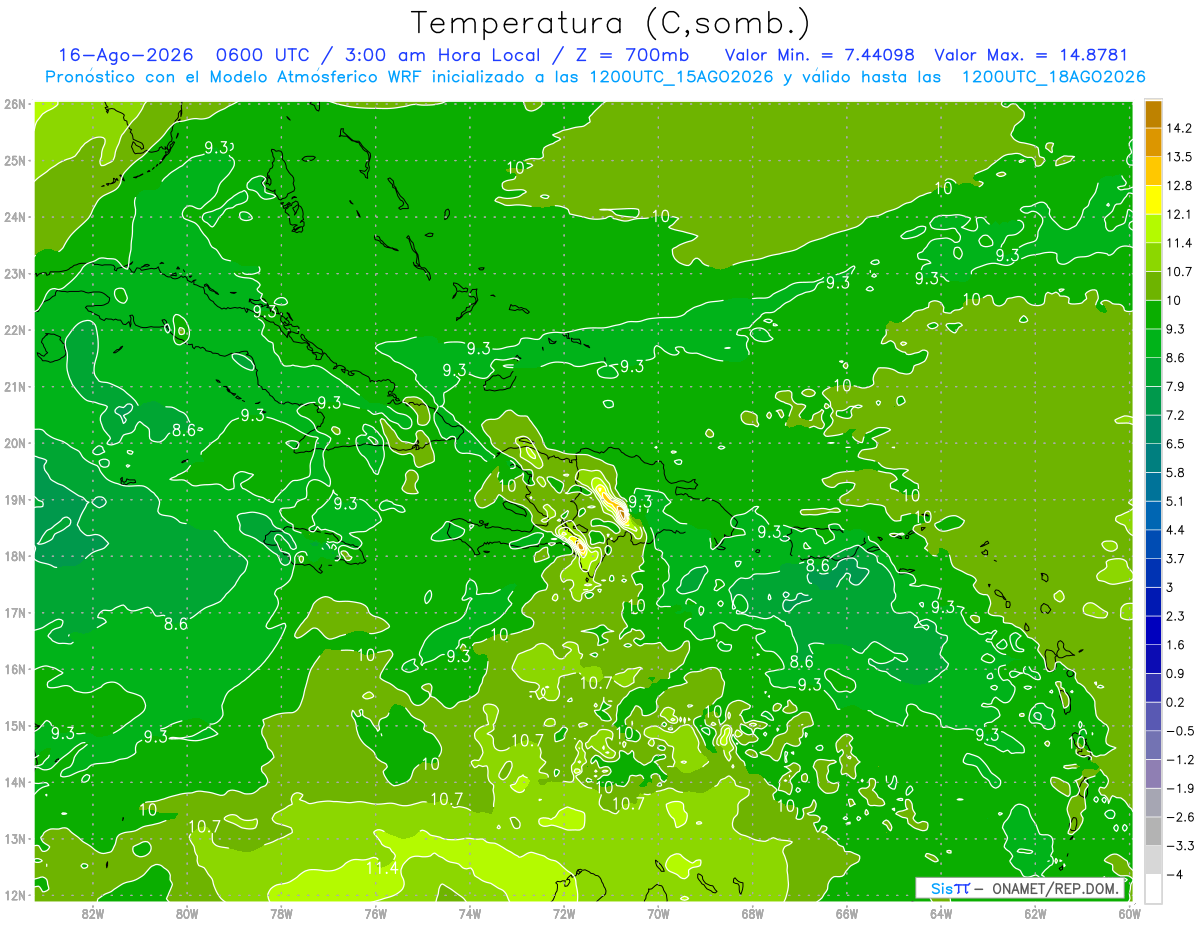Click the white legend swatch below -4
Image resolution: width=1200 pixels, height=927 pixels.
1153,888
